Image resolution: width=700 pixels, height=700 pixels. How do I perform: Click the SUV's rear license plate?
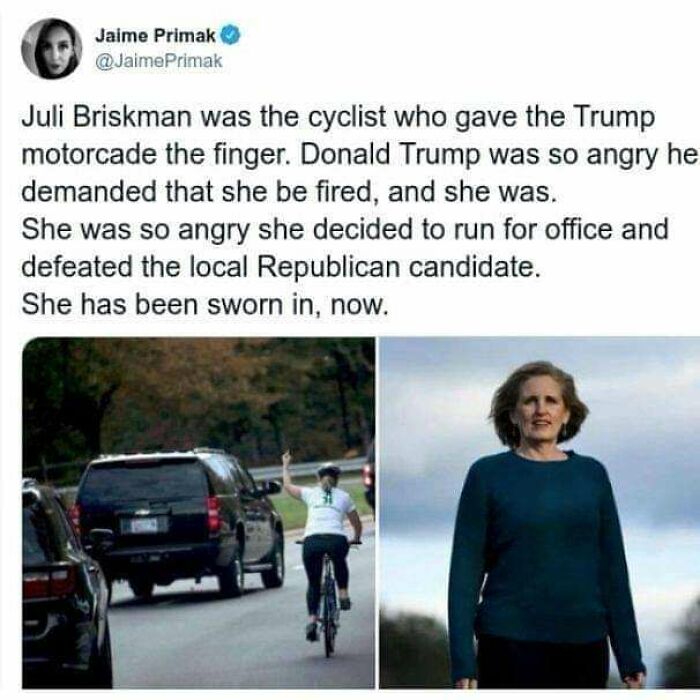[x=145, y=525]
